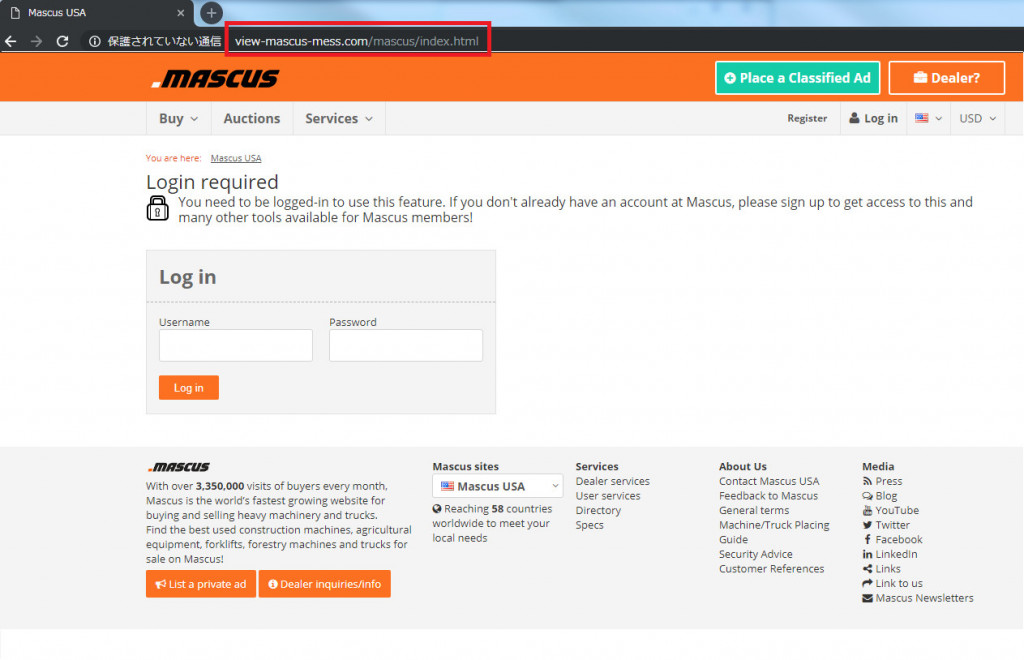Click the Dealer? button
The image size is (1024, 660).
point(946,78)
